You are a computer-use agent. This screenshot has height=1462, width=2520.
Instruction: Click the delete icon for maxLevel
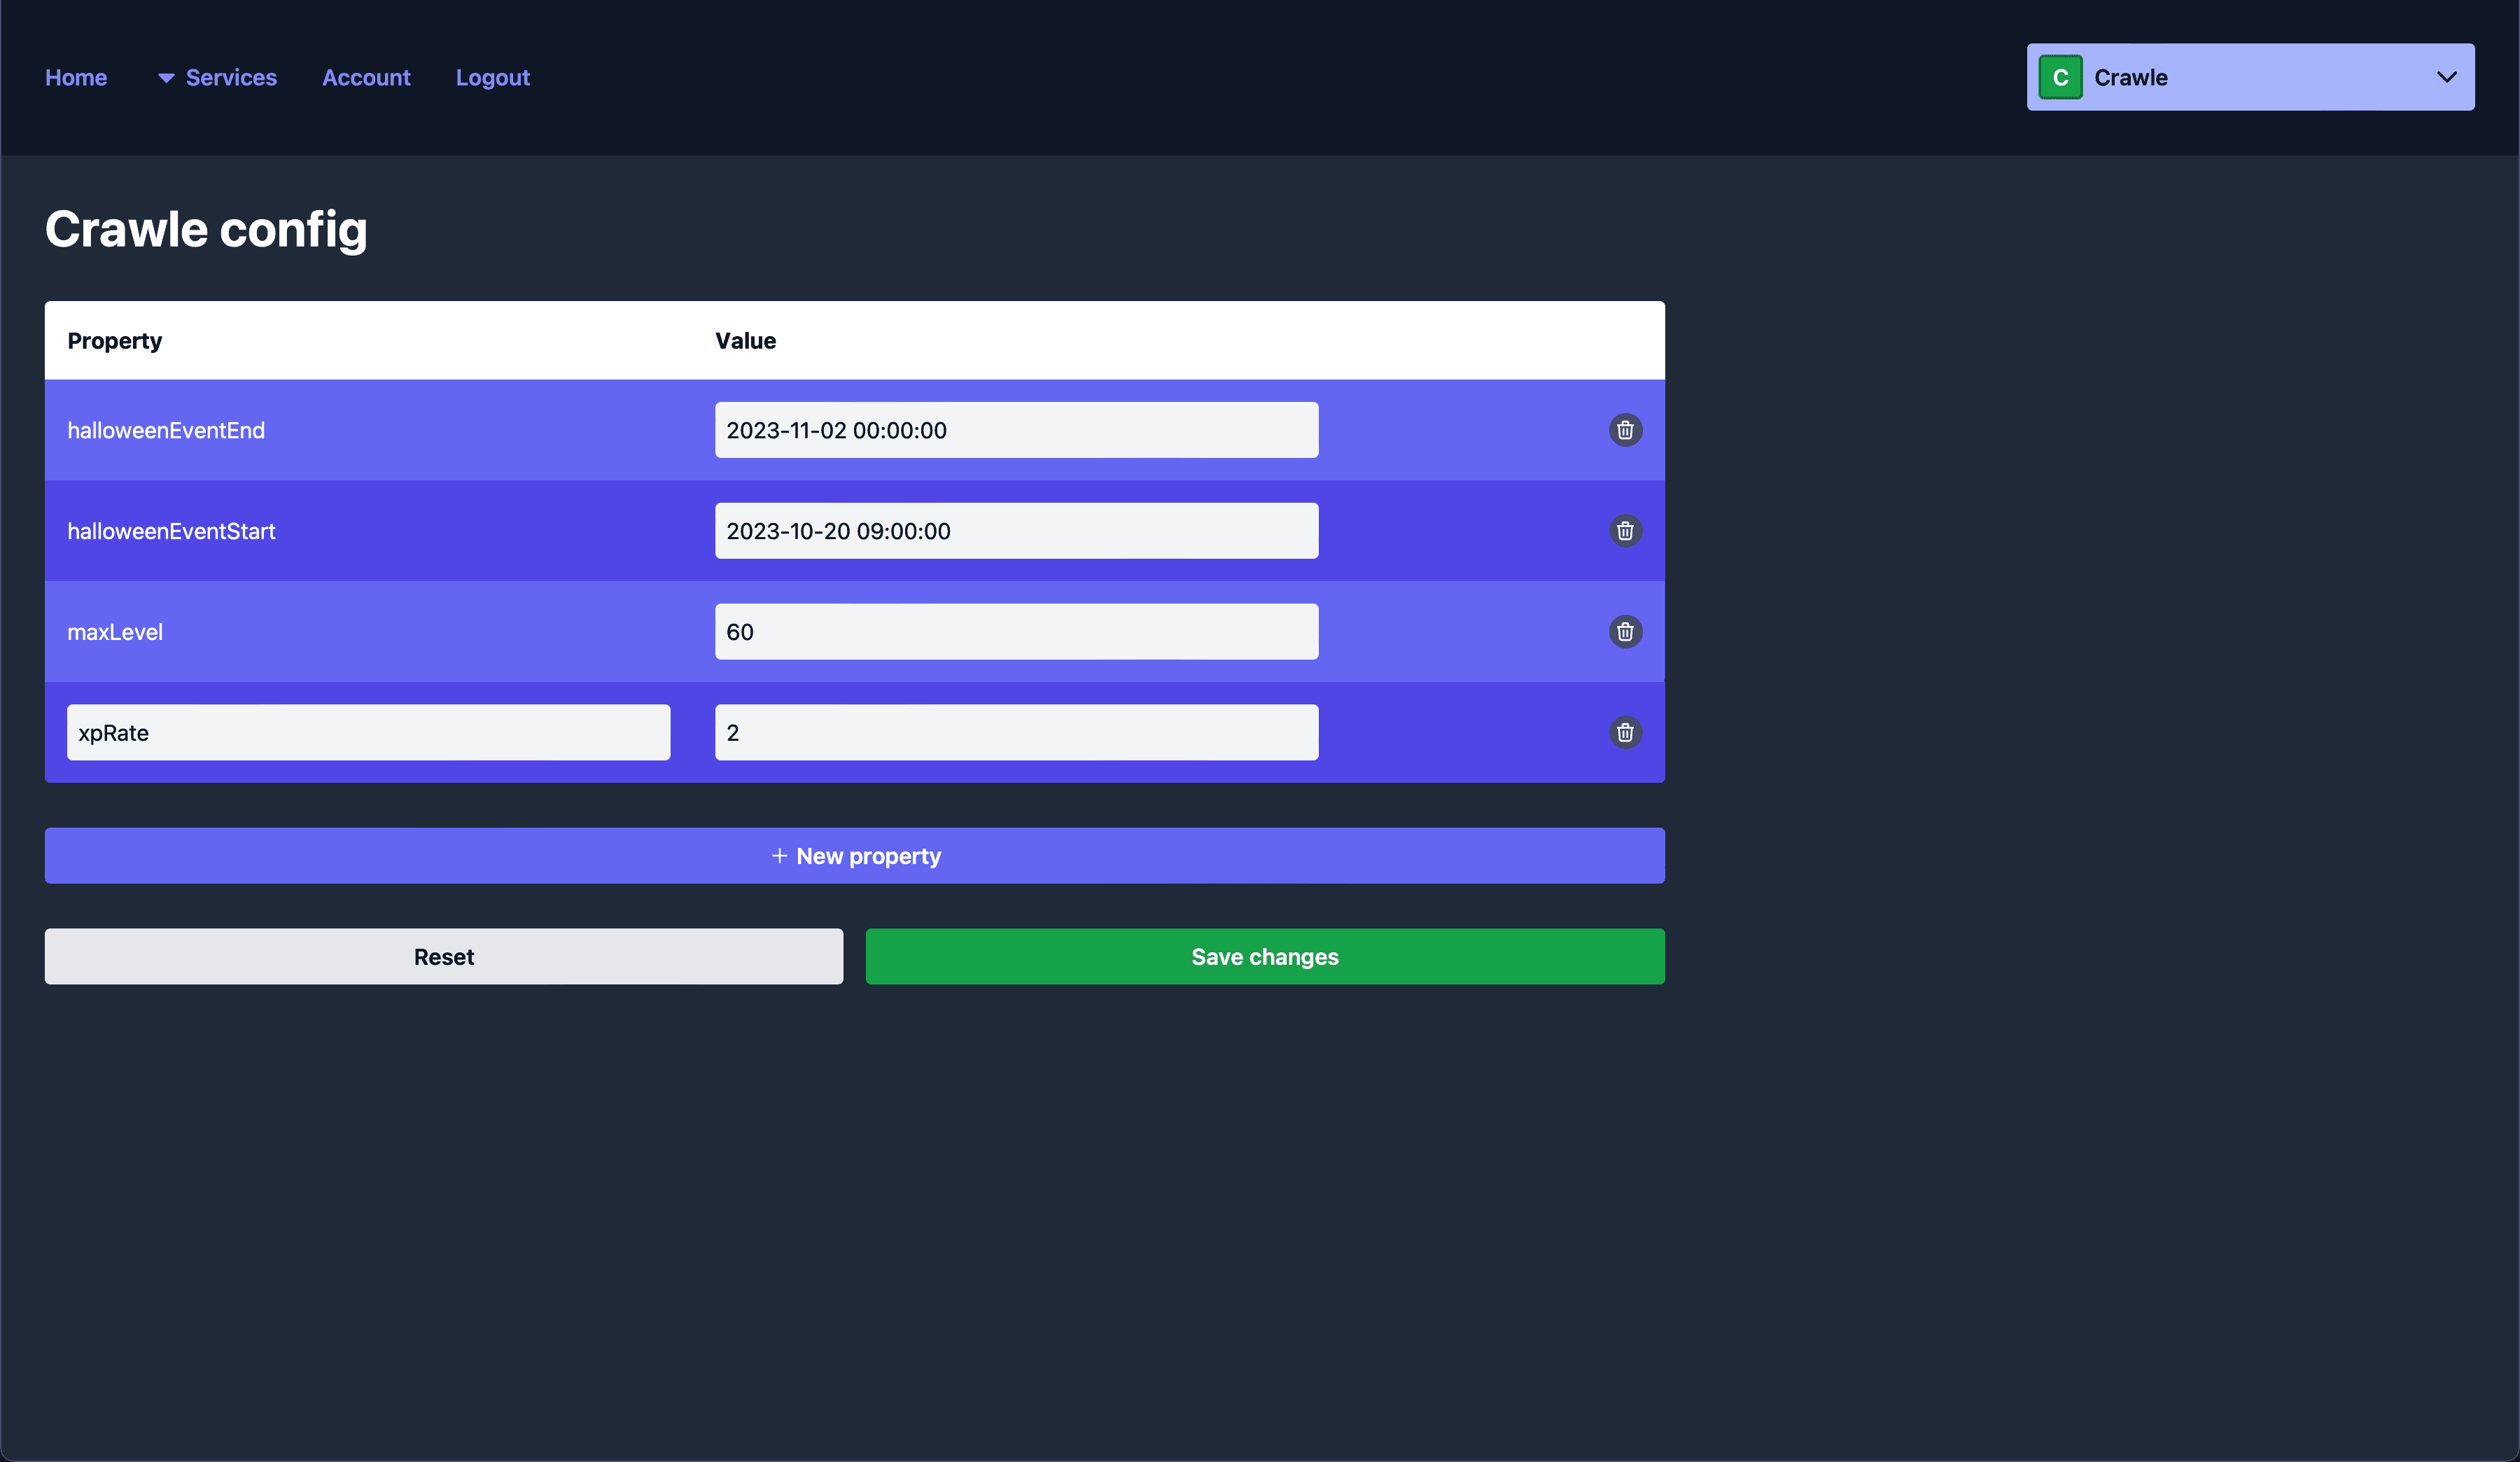pos(1624,632)
